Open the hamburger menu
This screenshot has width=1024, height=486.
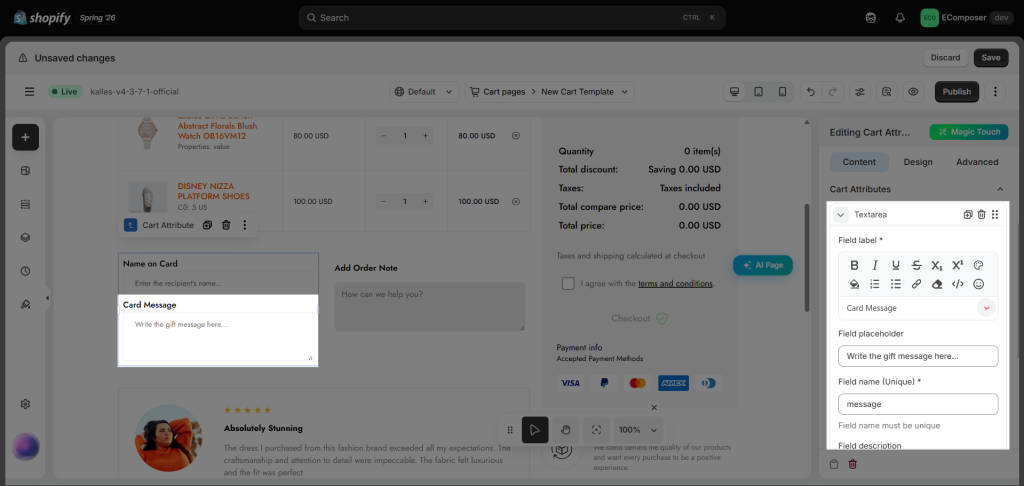[29, 91]
